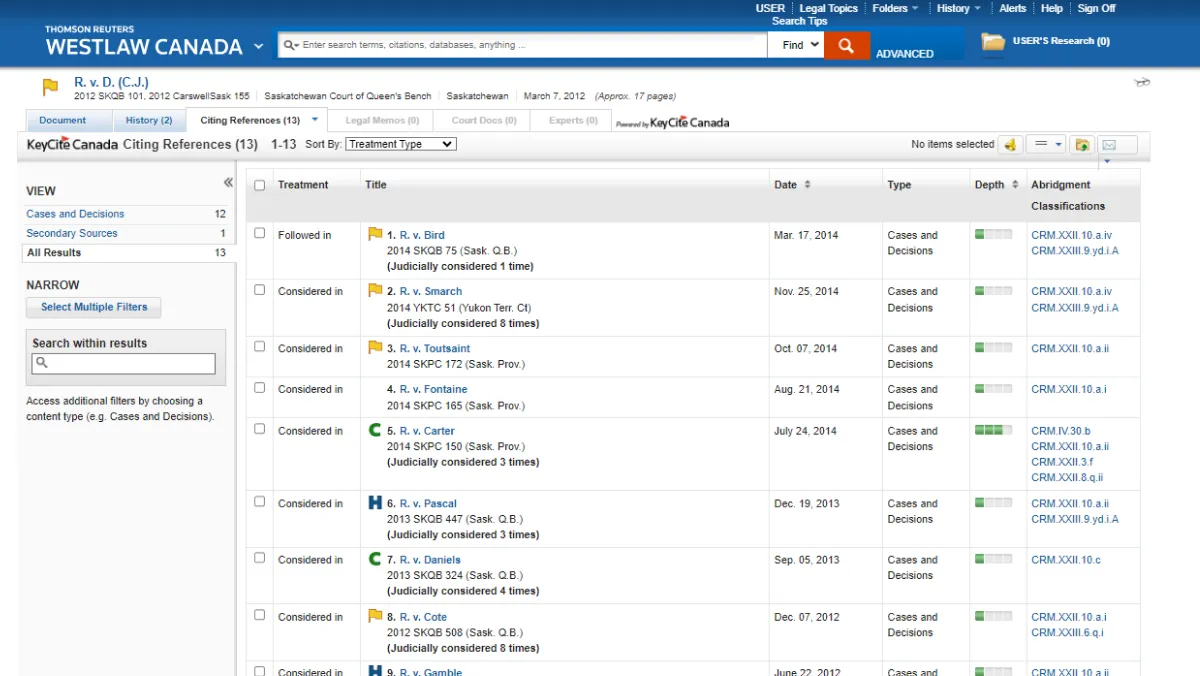Open Help in top menu
Image resolution: width=1200 pixels, height=676 pixels.
(x=1052, y=8)
